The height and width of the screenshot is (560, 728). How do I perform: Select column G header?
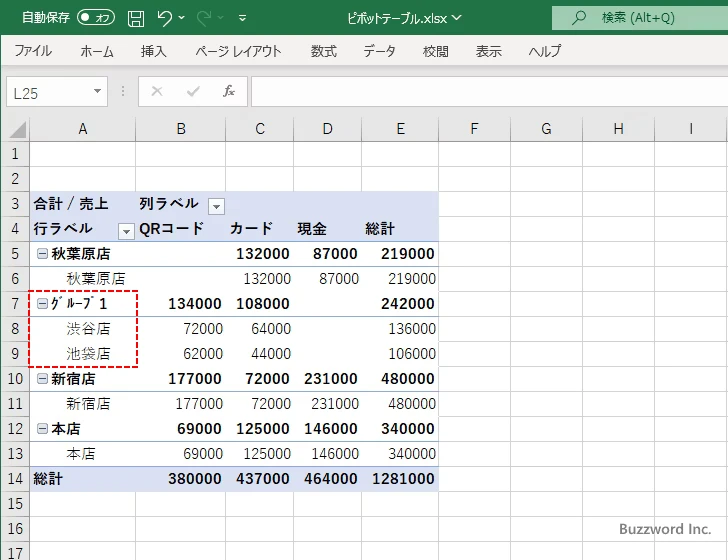(x=546, y=129)
